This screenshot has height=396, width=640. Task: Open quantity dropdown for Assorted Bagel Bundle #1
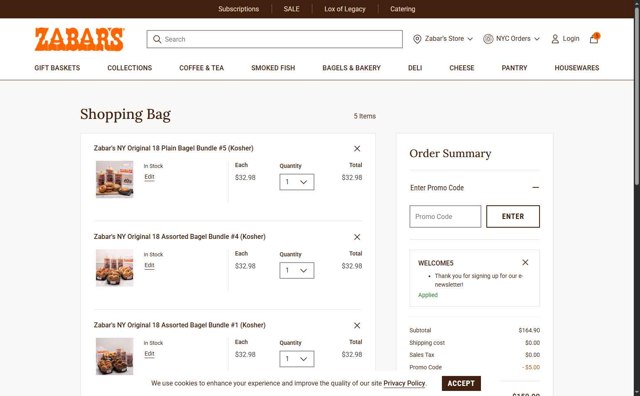click(297, 359)
